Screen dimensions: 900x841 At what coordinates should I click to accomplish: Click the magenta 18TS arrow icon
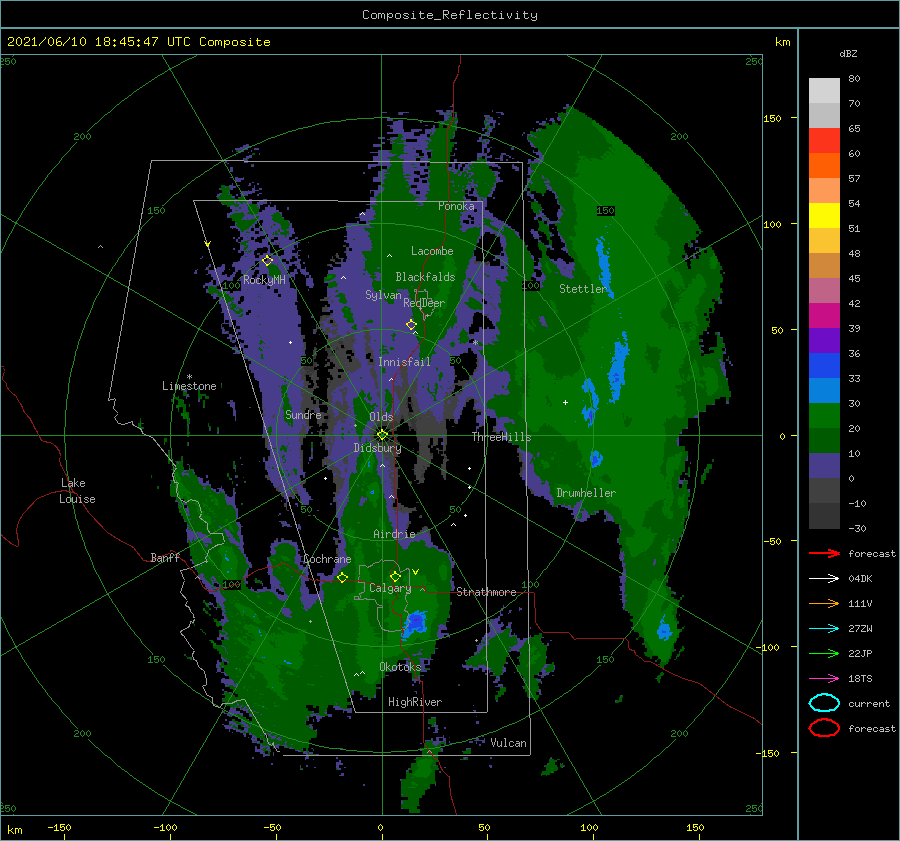pyautogui.click(x=824, y=679)
